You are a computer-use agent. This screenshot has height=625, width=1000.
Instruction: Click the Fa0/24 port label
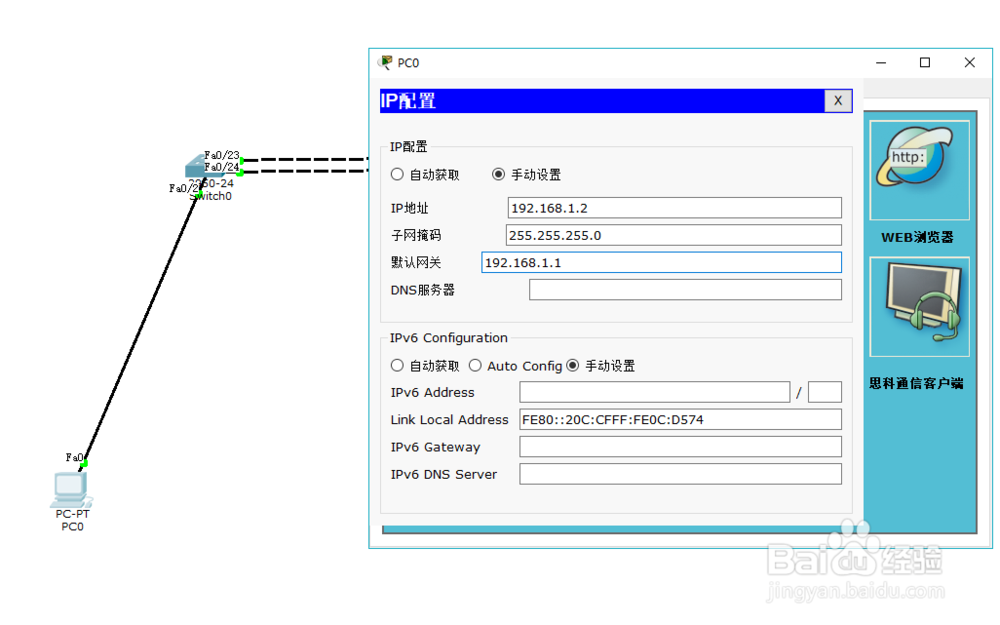(221, 167)
